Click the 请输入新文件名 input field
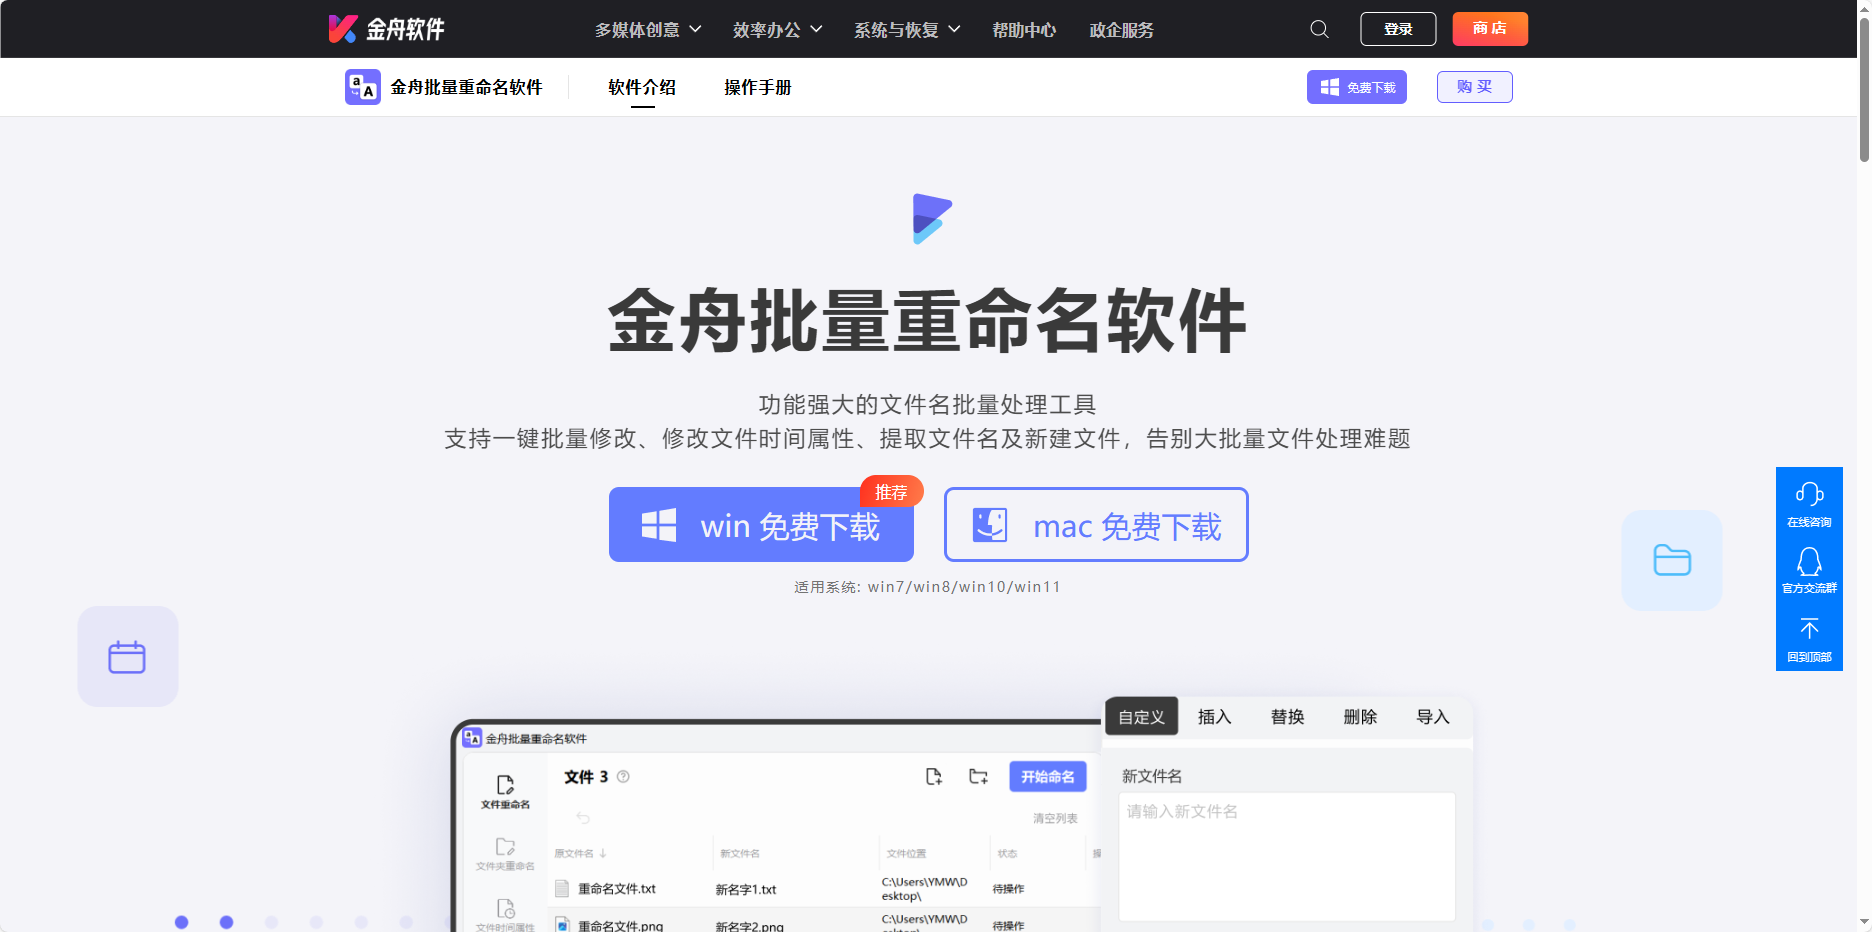This screenshot has height=932, width=1872. point(1286,856)
